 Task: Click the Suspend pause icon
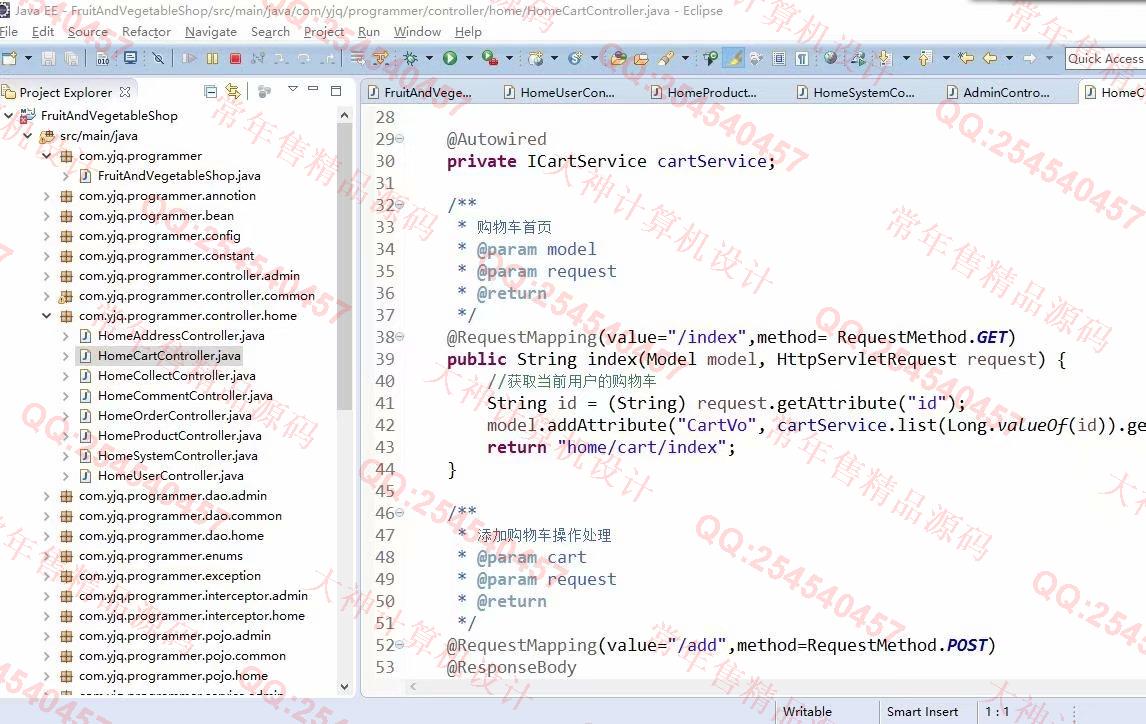pyautogui.click(x=212, y=59)
